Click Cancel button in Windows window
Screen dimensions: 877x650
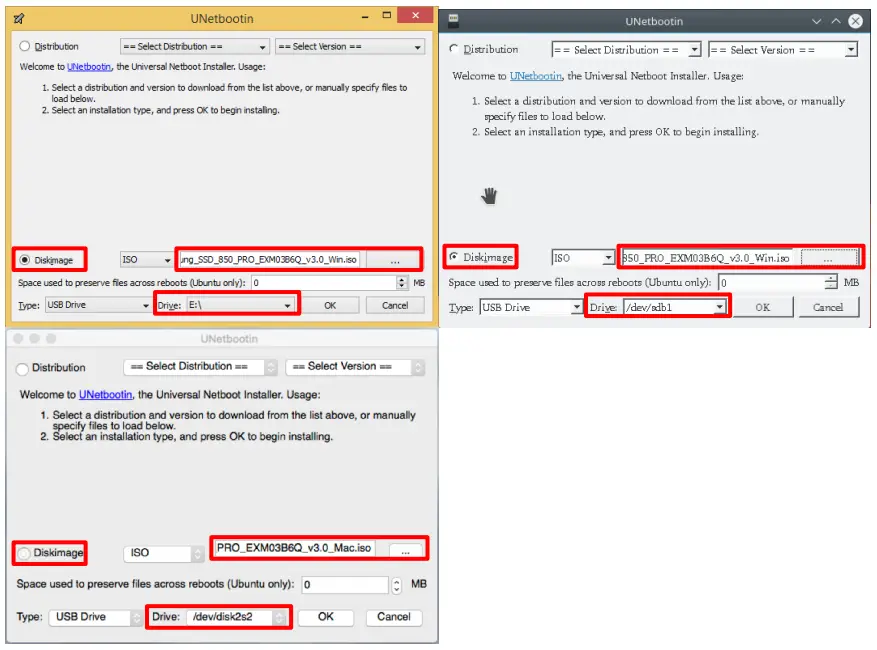[x=395, y=305]
